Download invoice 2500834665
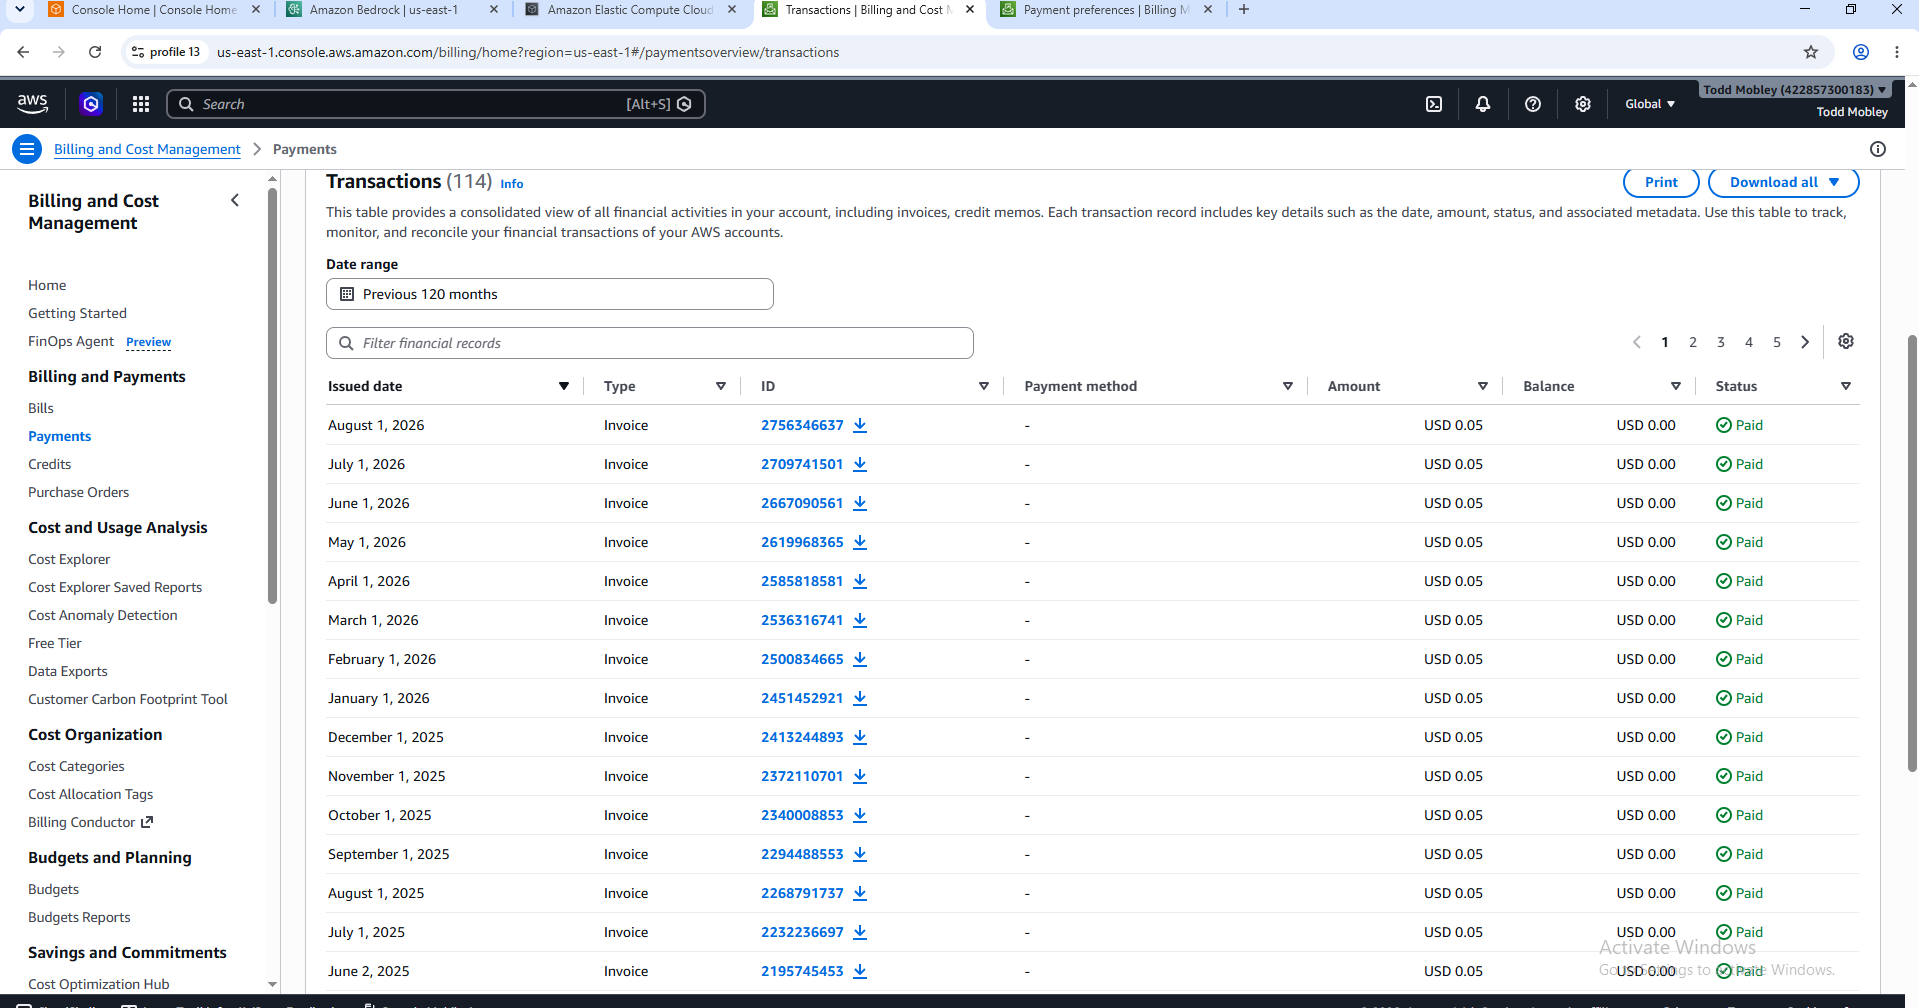The width and height of the screenshot is (1919, 1008). pyautogui.click(x=860, y=659)
